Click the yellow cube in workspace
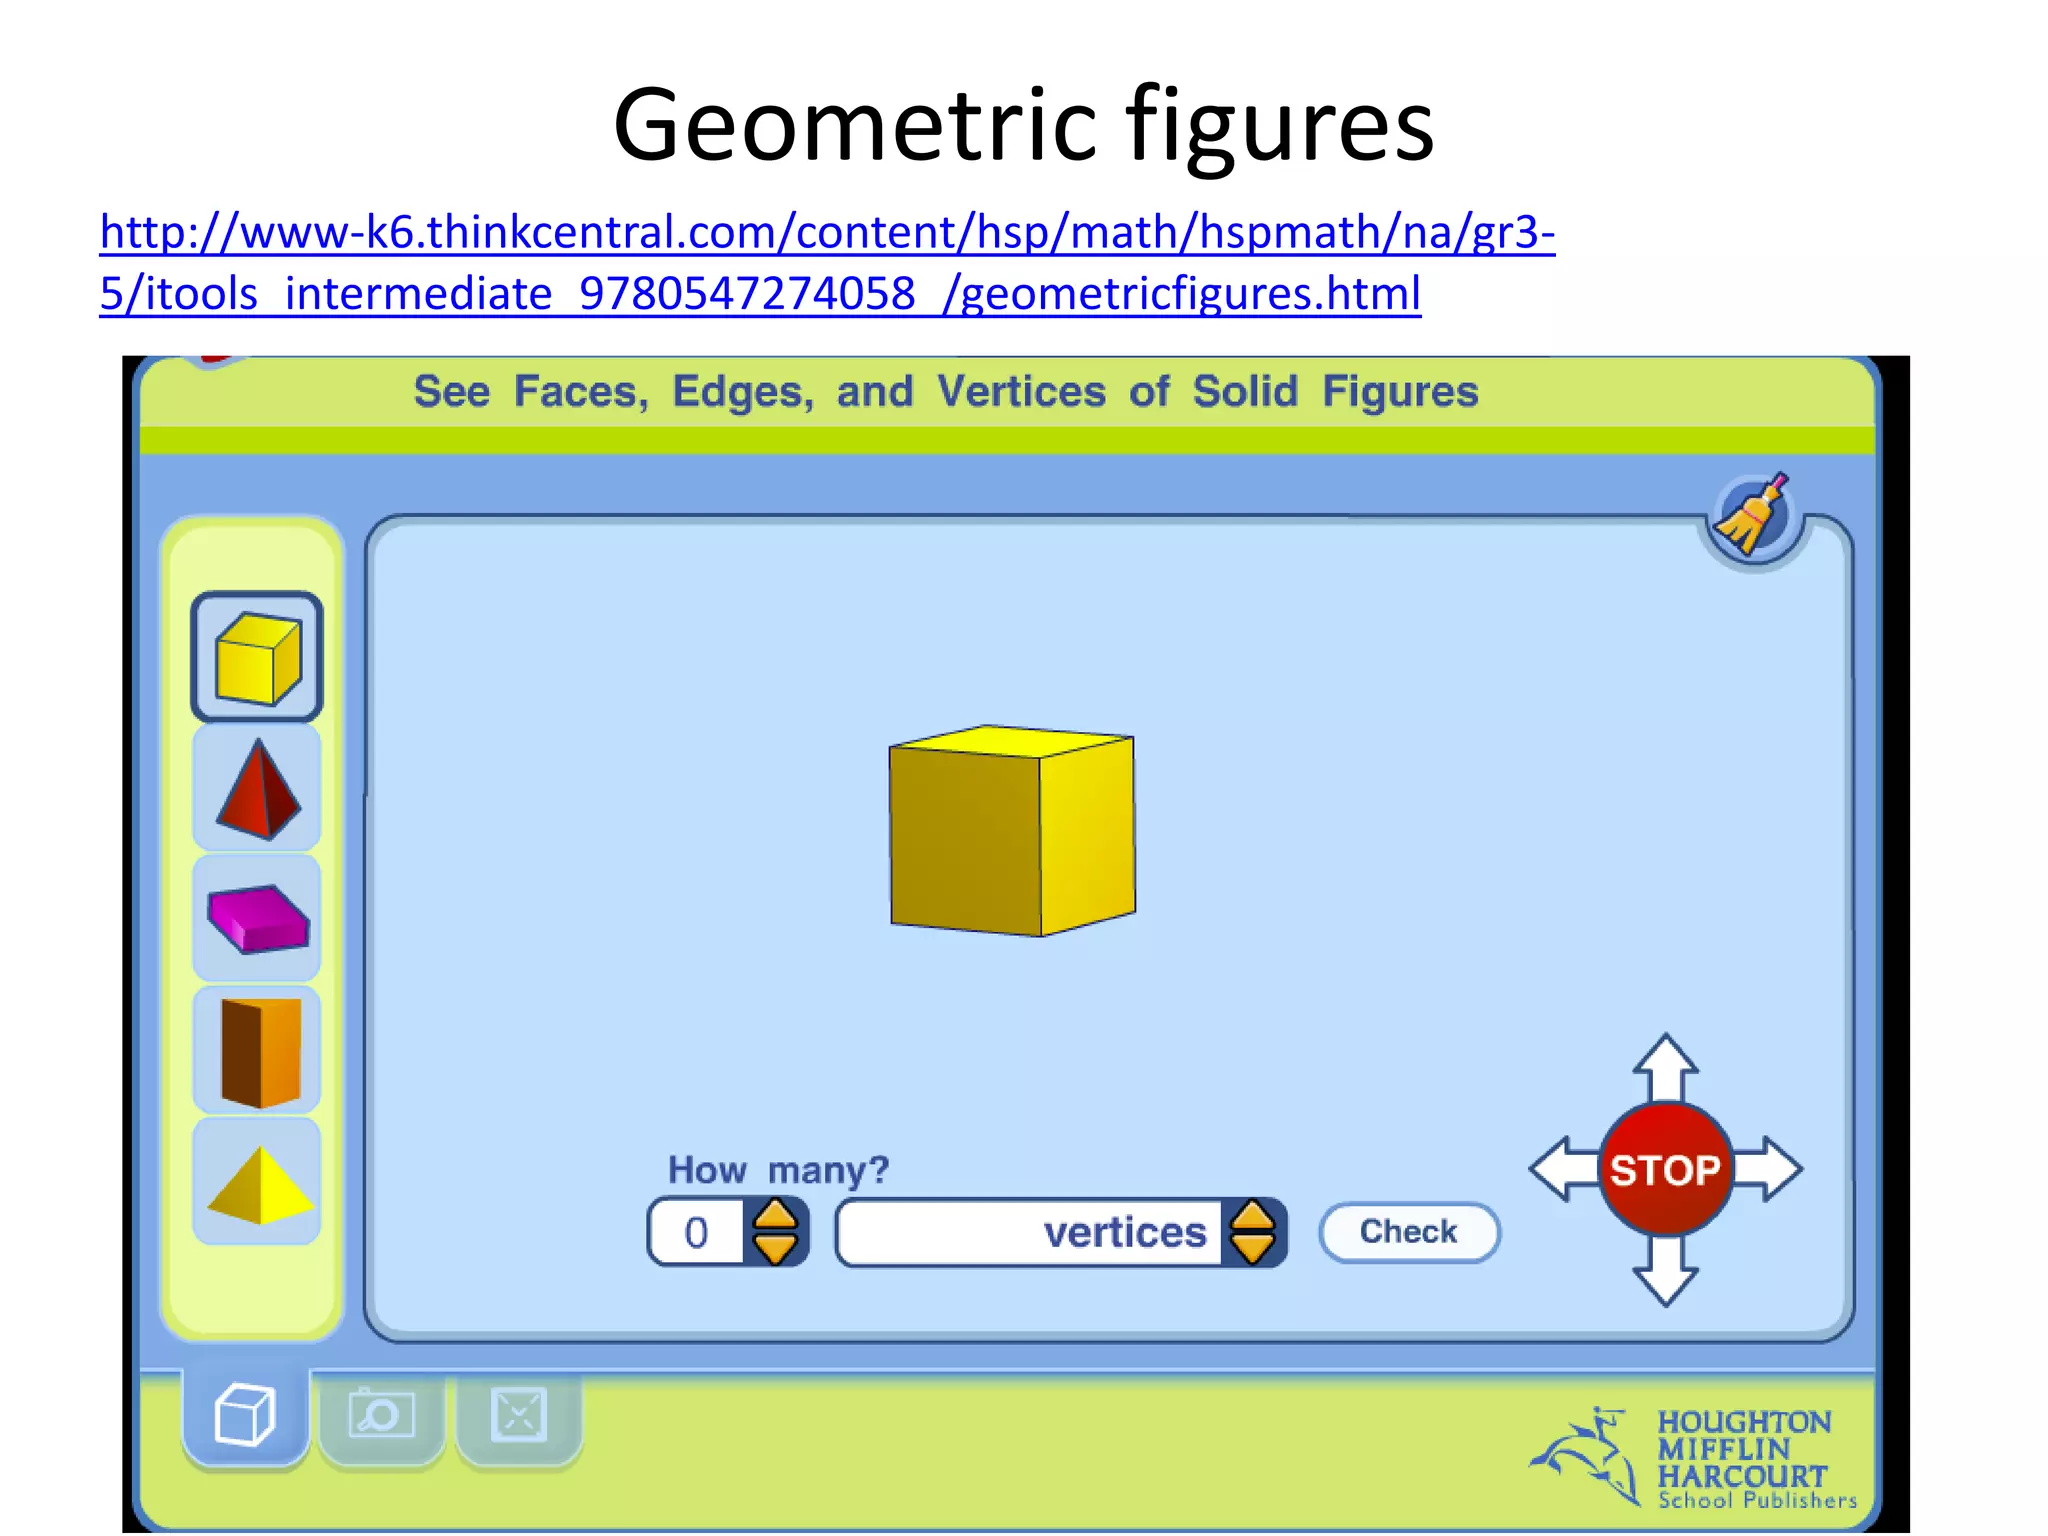The height and width of the screenshot is (1536, 2048). (x=1012, y=831)
